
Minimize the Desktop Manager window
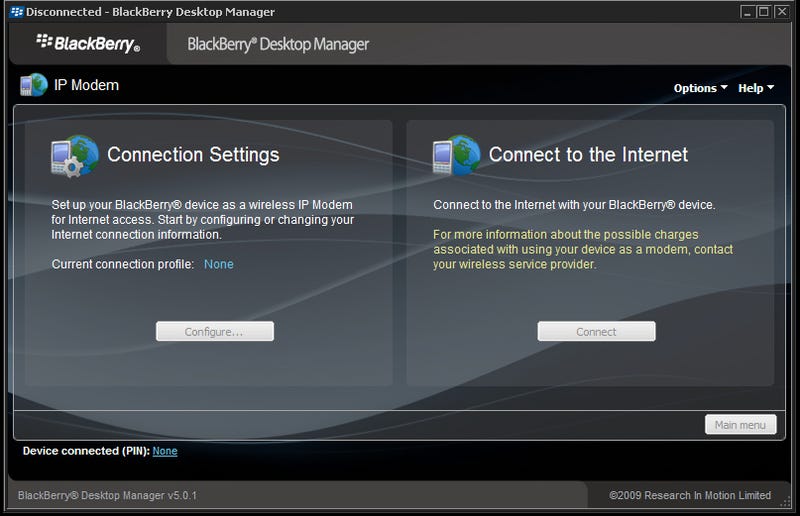coord(747,12)
